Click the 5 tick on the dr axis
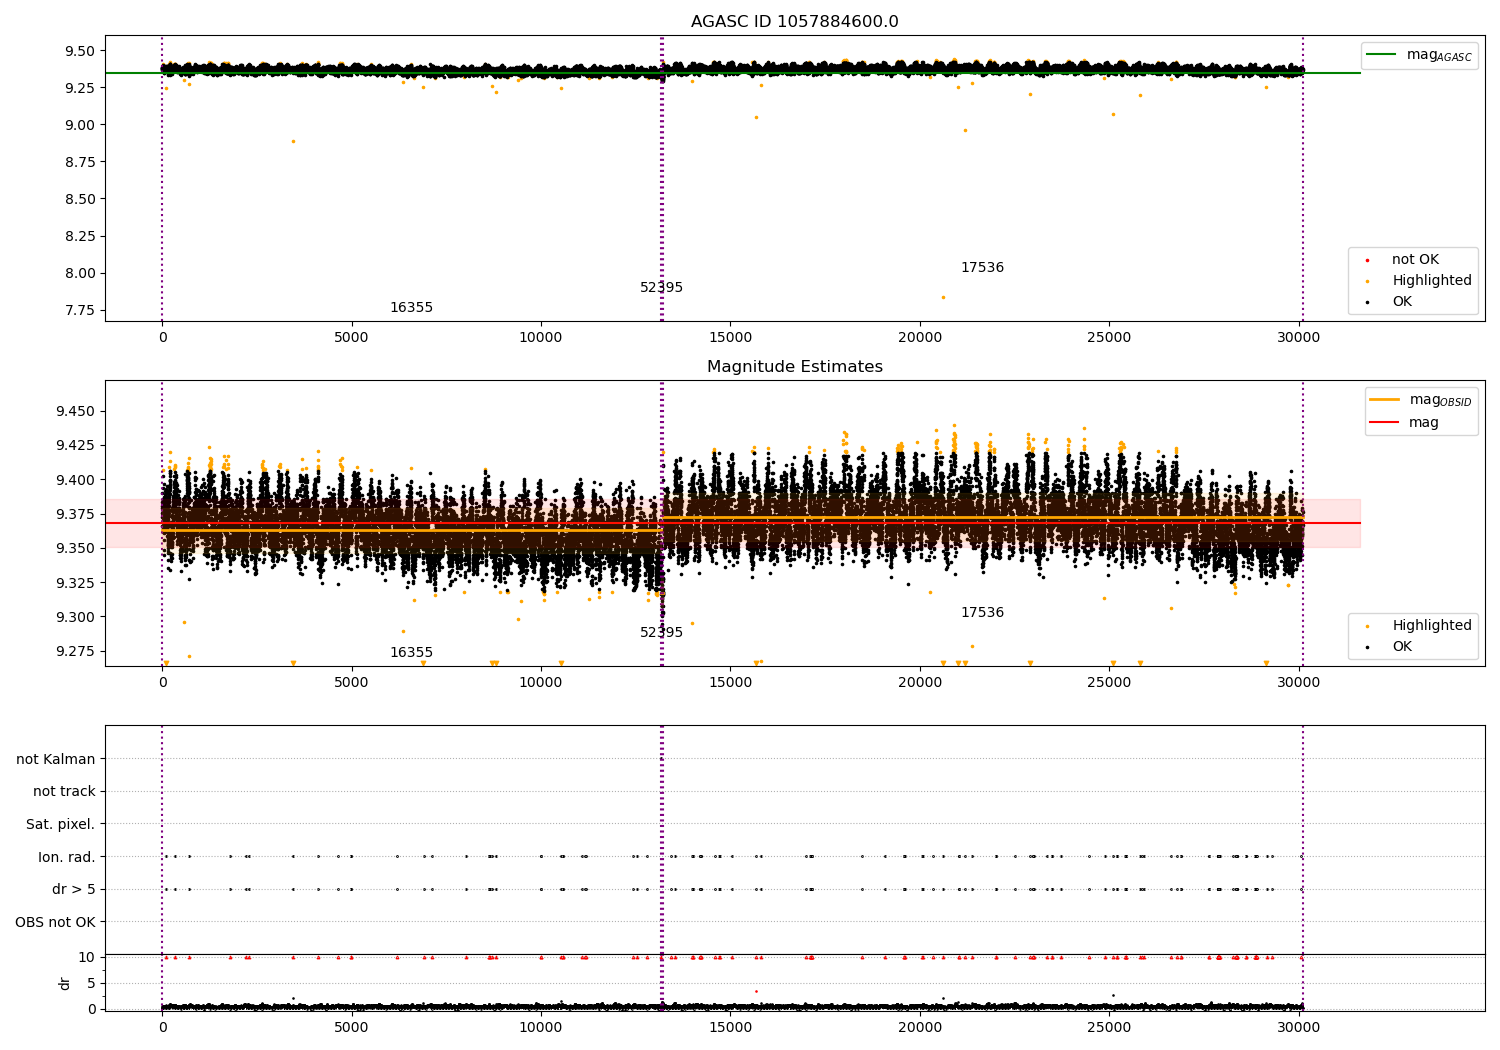The width and height of the screenshot is (1500, 1050). pyautogui.click(x=91, y=984)
